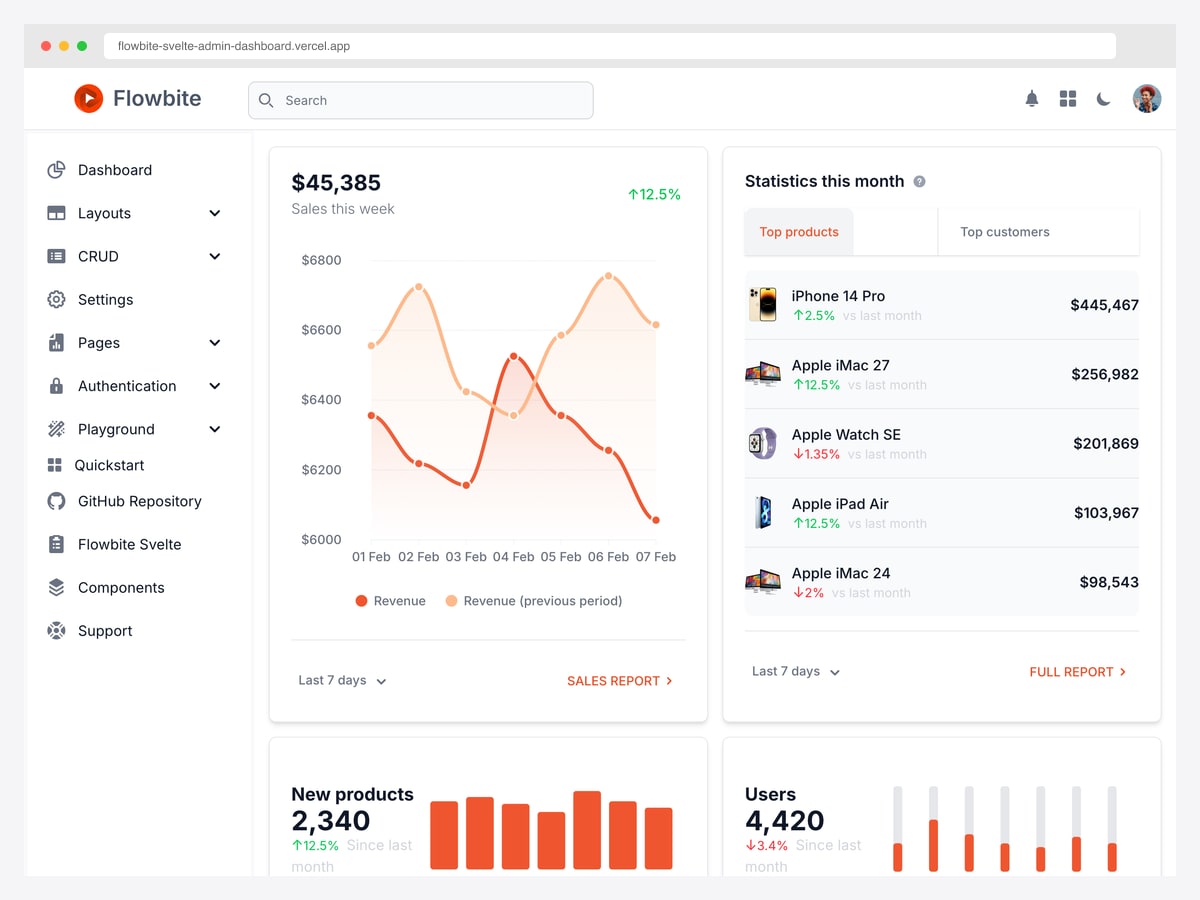Click the Apple Watch SE thumbnail
The height and width of the screenshot is (900, 1200).
click(762, 443)
